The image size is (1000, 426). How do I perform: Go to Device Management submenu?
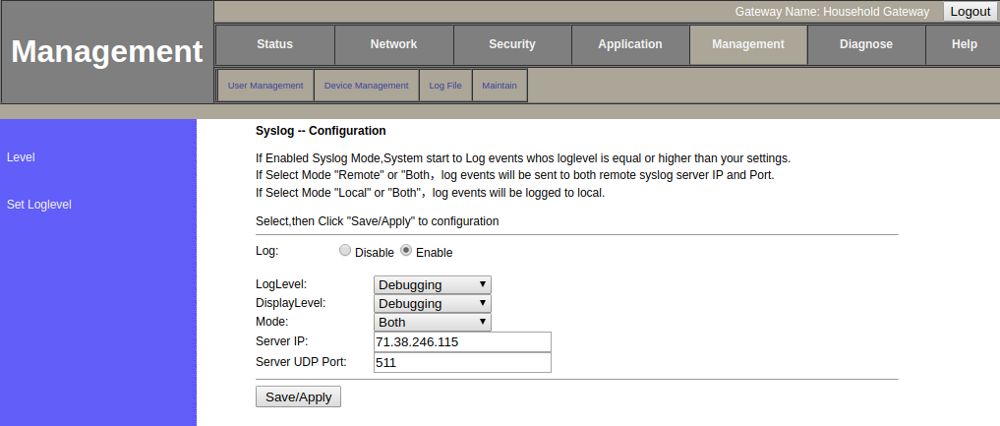coord(366,85)
